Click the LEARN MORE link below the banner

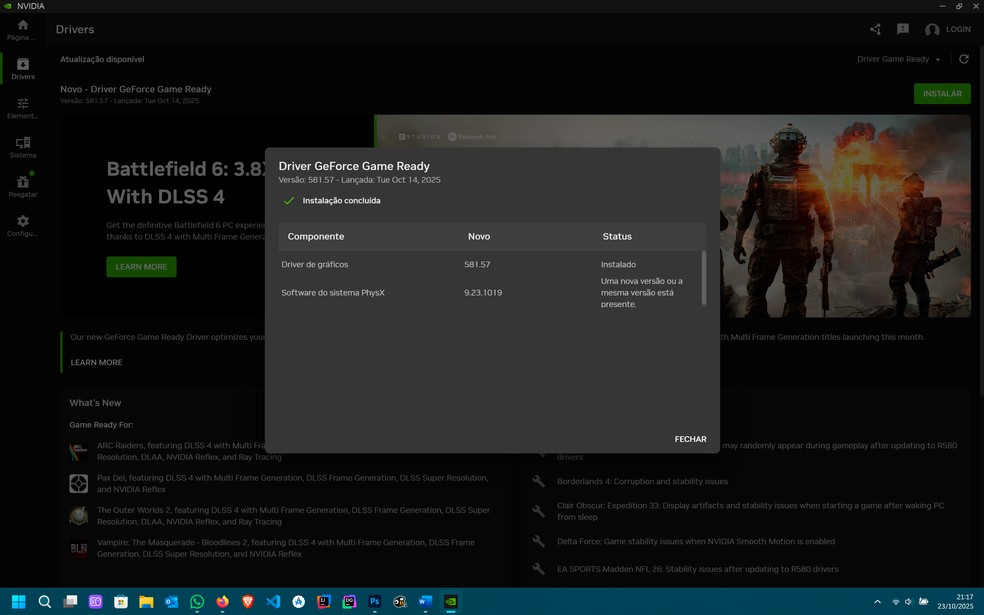97,362
